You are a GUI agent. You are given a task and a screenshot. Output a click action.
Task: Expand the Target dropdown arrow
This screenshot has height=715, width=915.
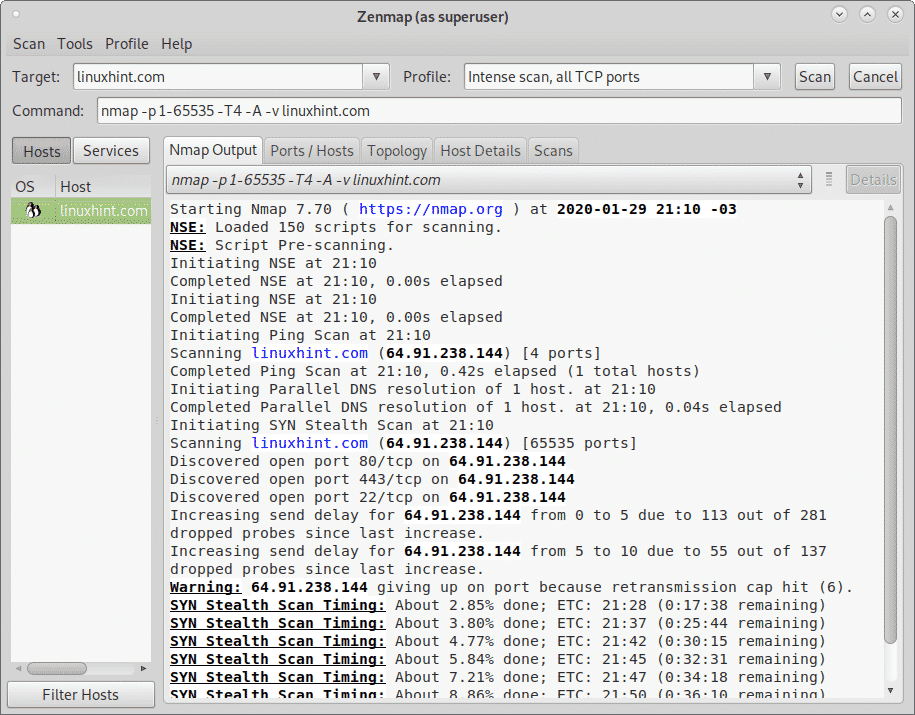[376, 77]
